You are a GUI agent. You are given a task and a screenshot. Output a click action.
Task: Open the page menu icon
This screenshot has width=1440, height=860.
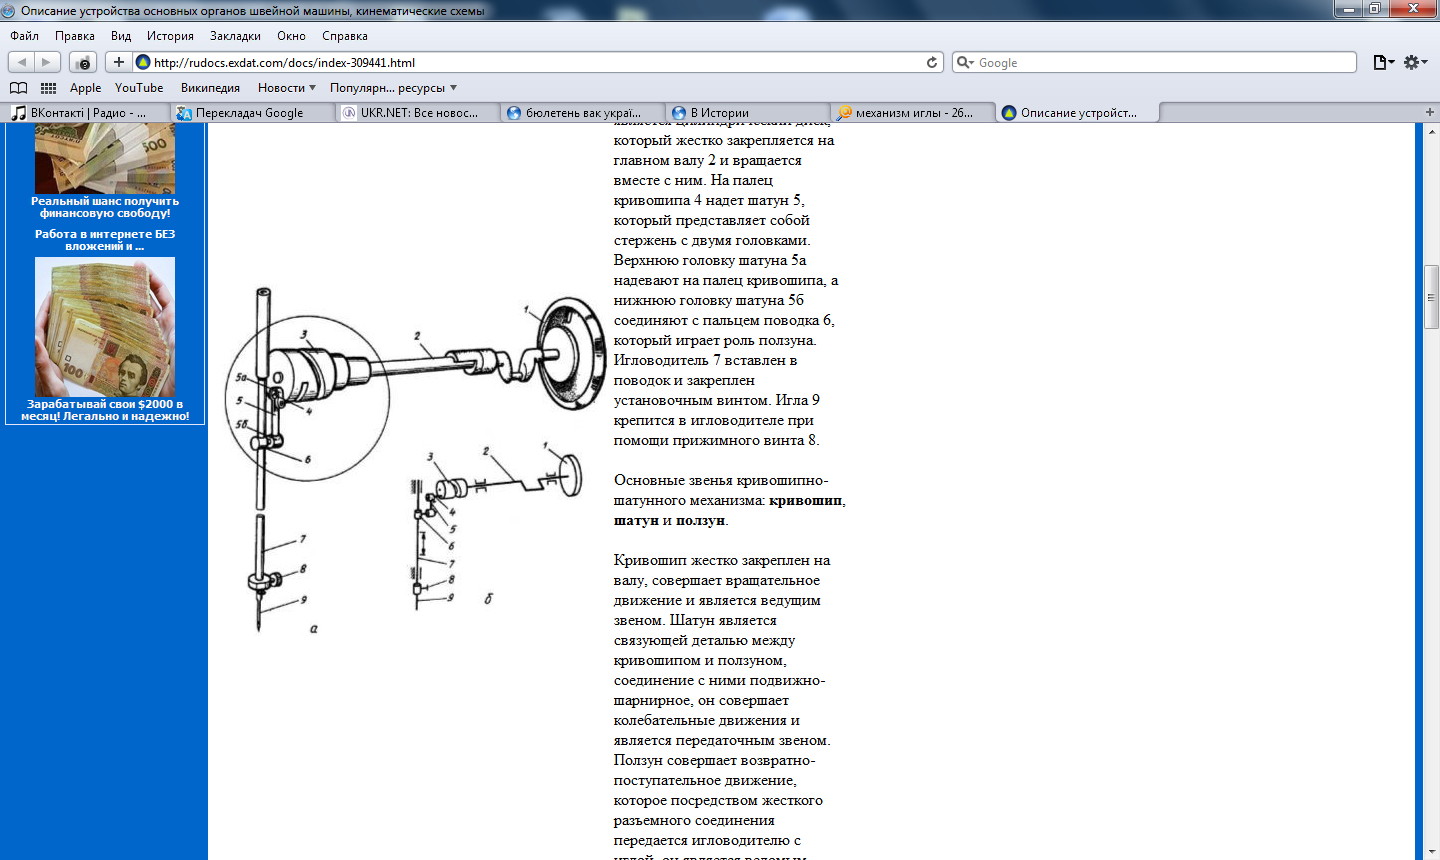coord(1383,62)
